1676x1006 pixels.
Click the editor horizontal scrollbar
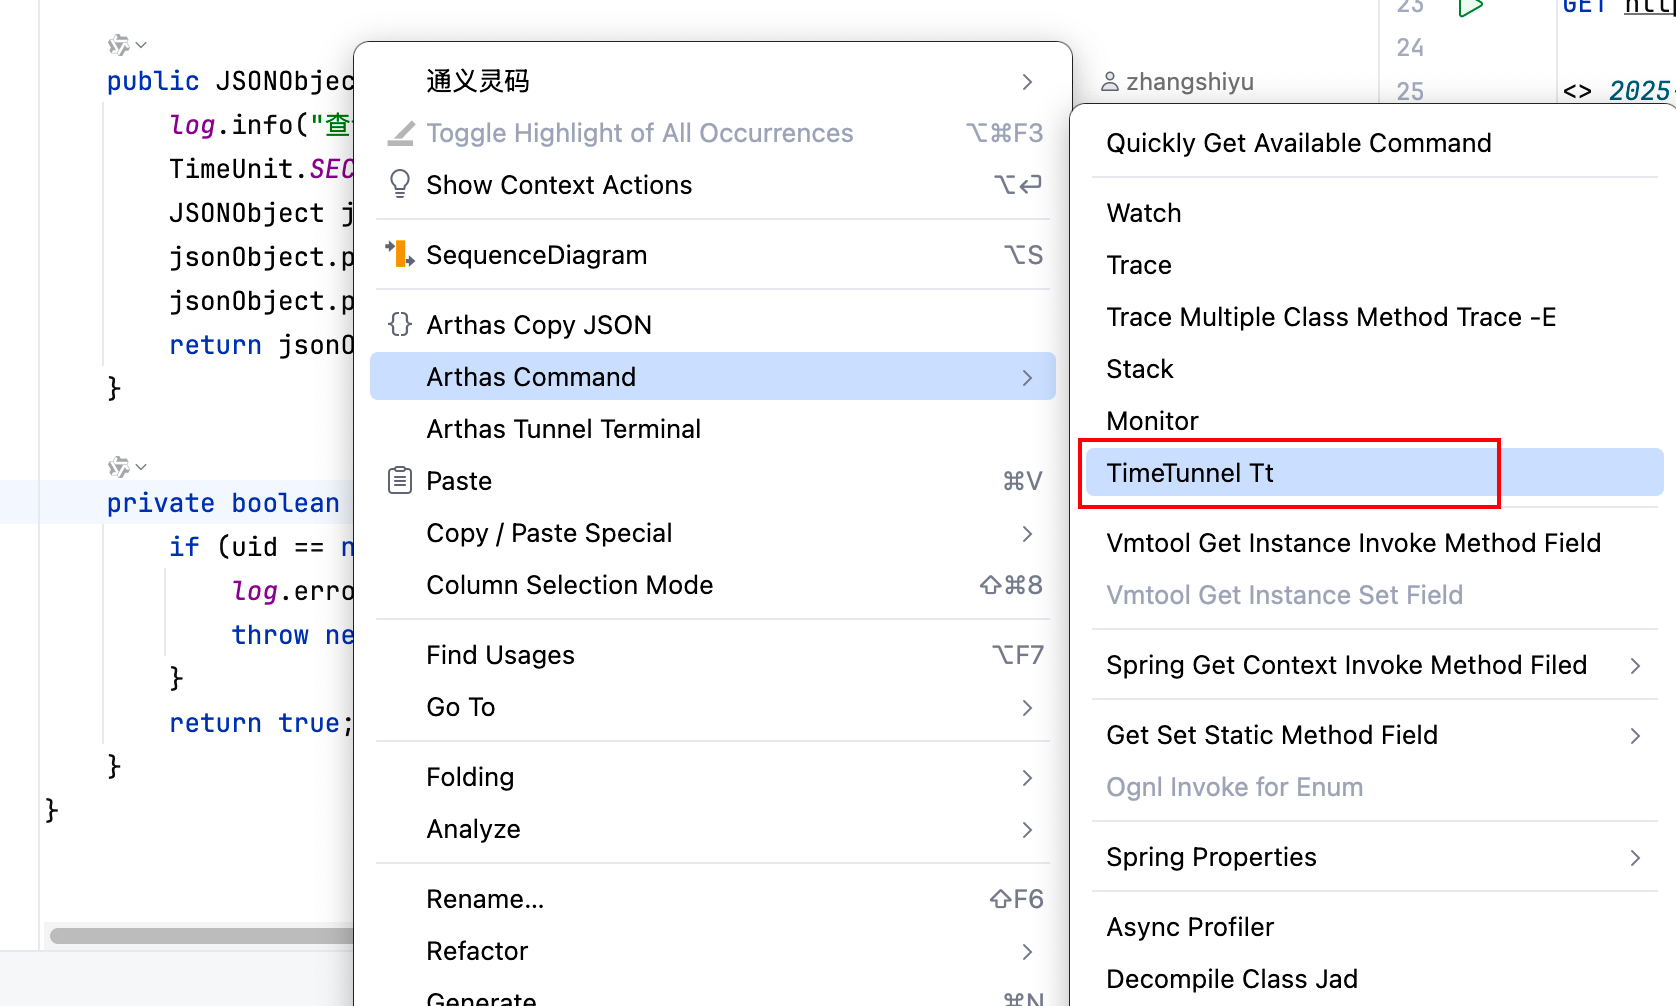click(x=200, y=936)
